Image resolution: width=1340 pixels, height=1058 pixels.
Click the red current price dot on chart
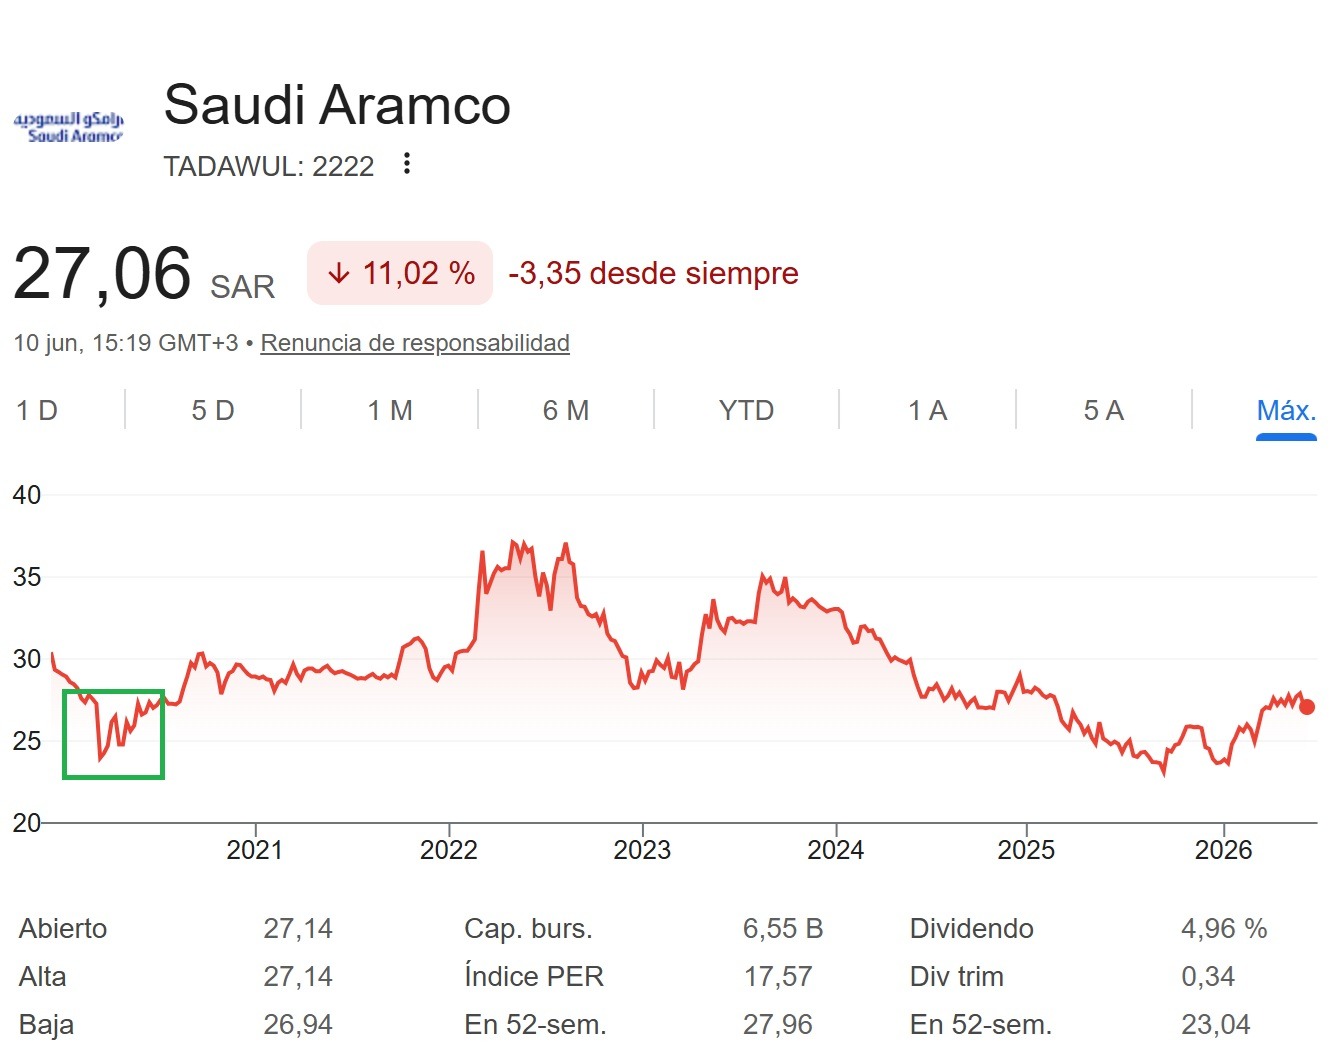click(1306, 707)
